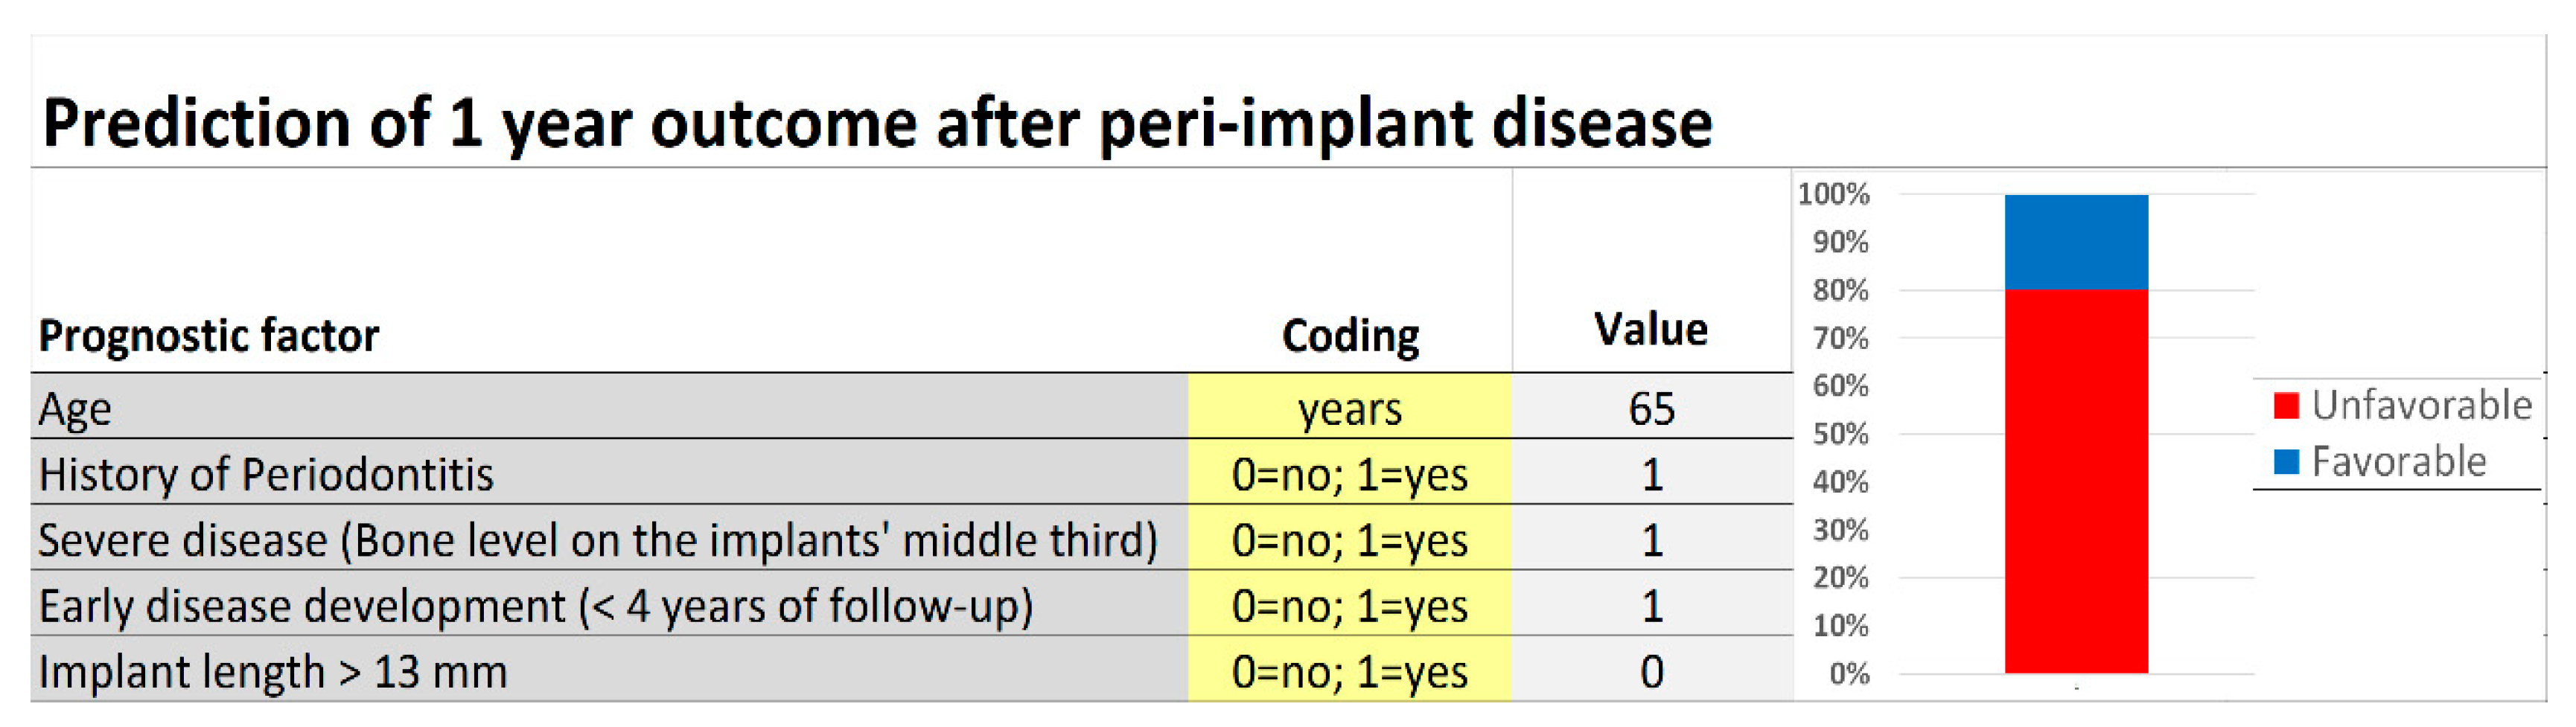Click the blue Favorable legend swatch
Image resolution: width=2576 pixels, height=727 pixels.
point(2286,461)
